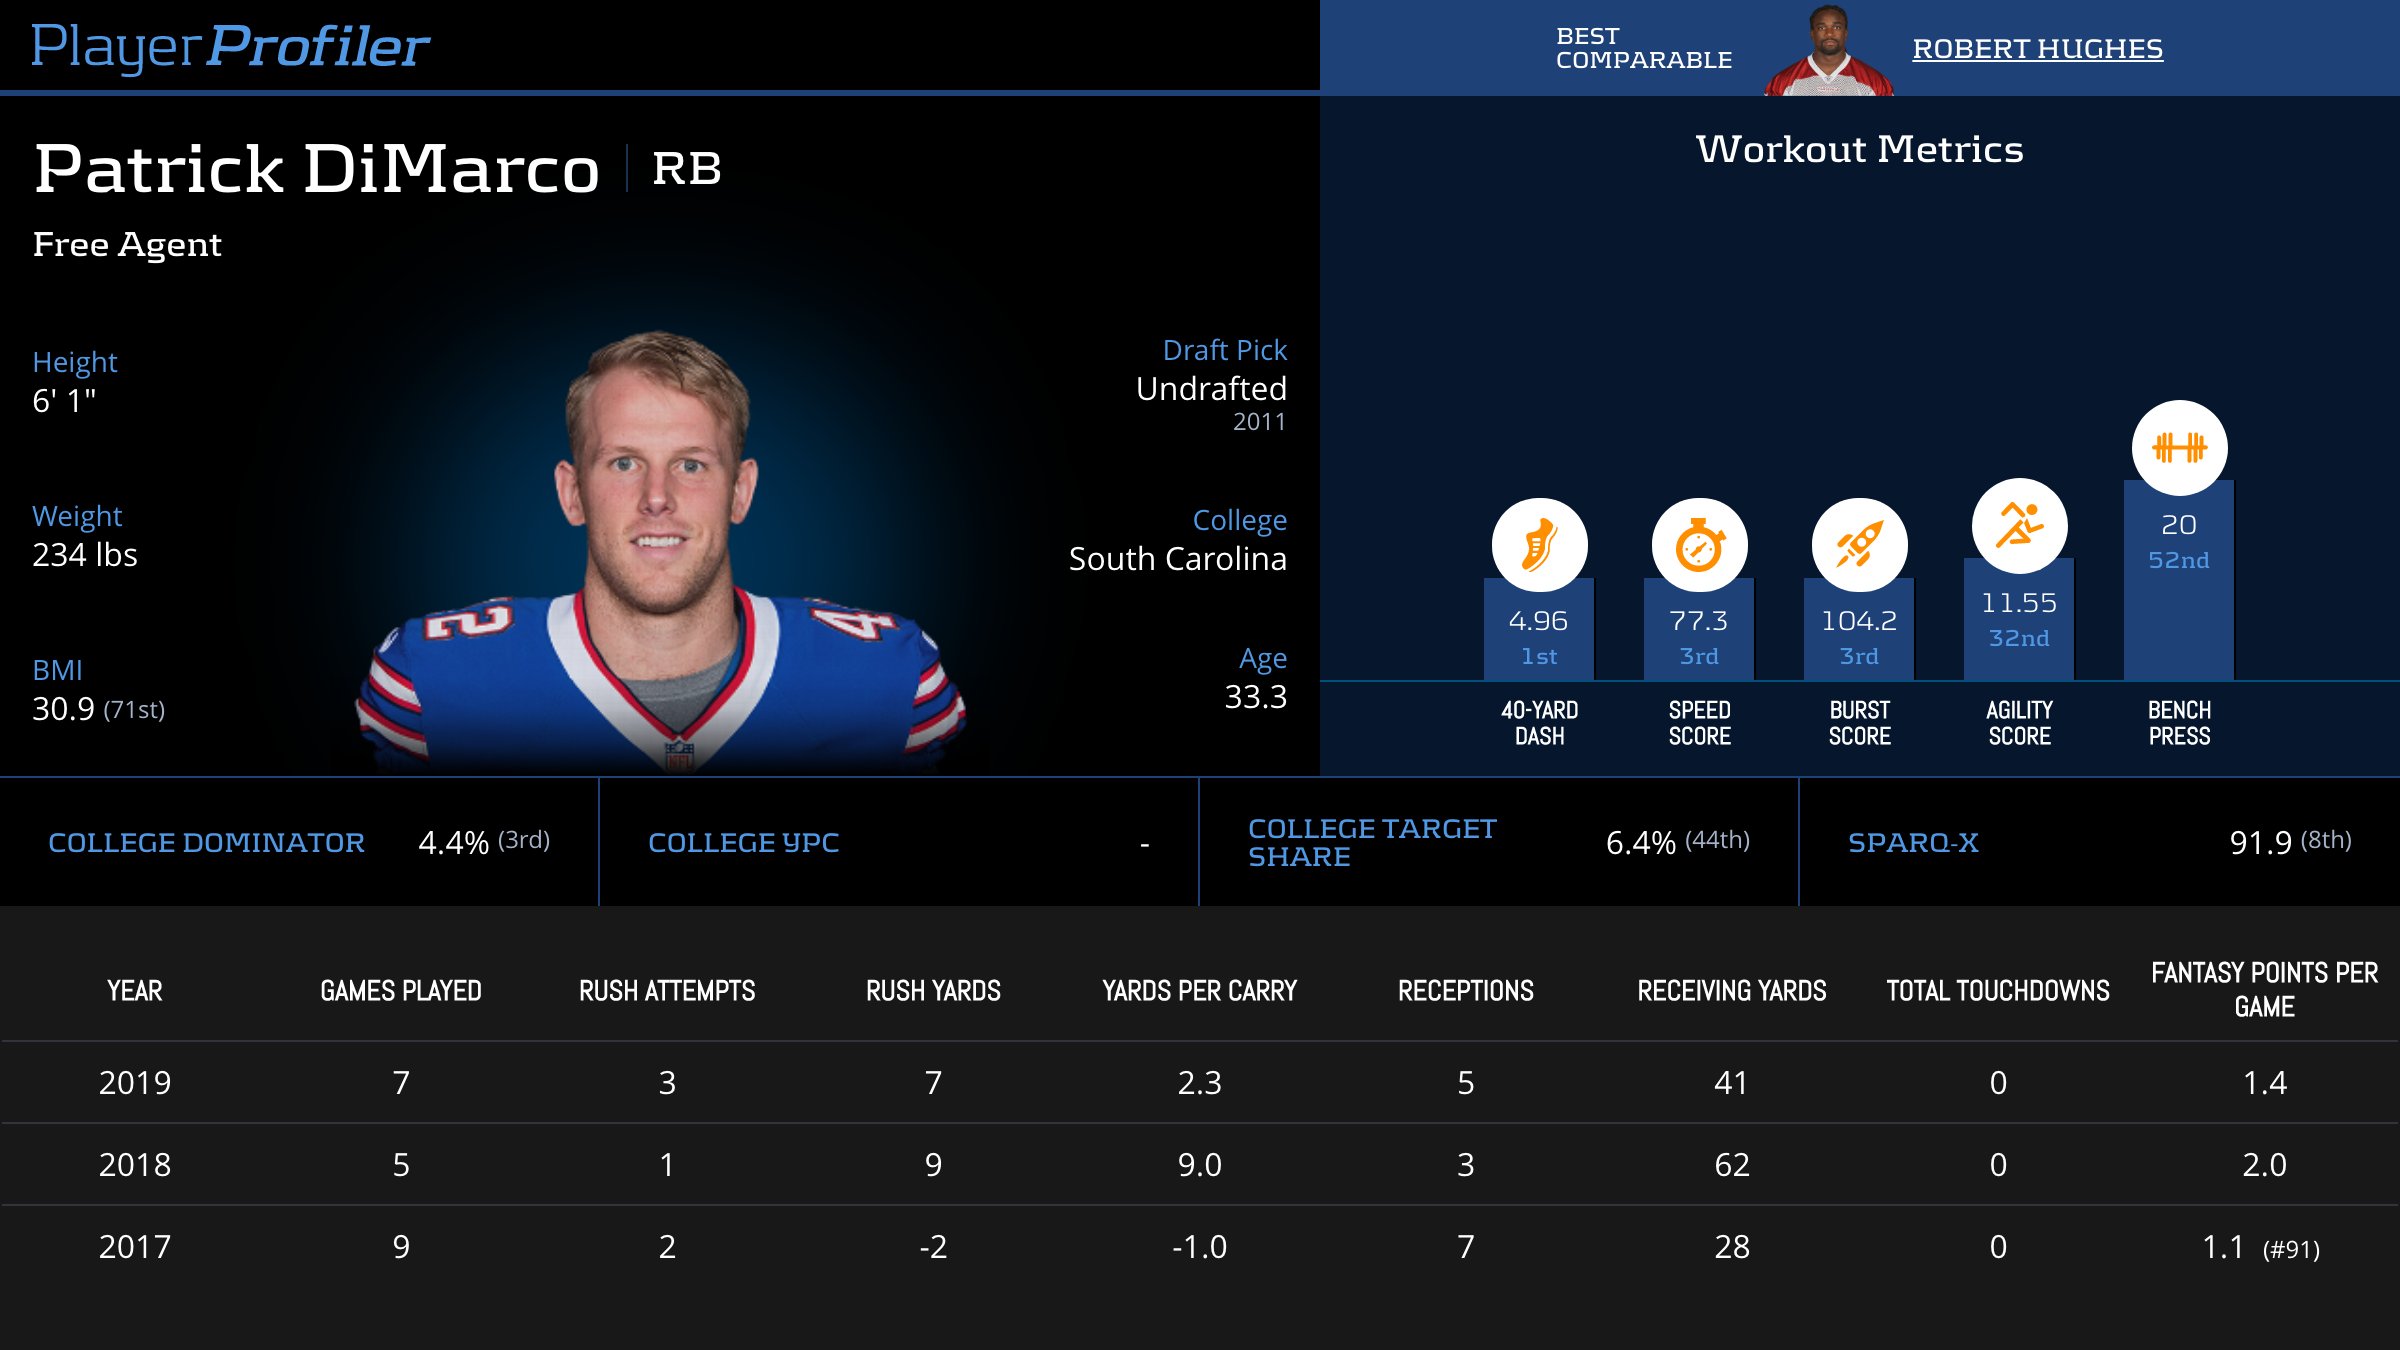Click the bench press barbell icon
Viewport: 2400px width, 1350px height.
coord(2179,448)
